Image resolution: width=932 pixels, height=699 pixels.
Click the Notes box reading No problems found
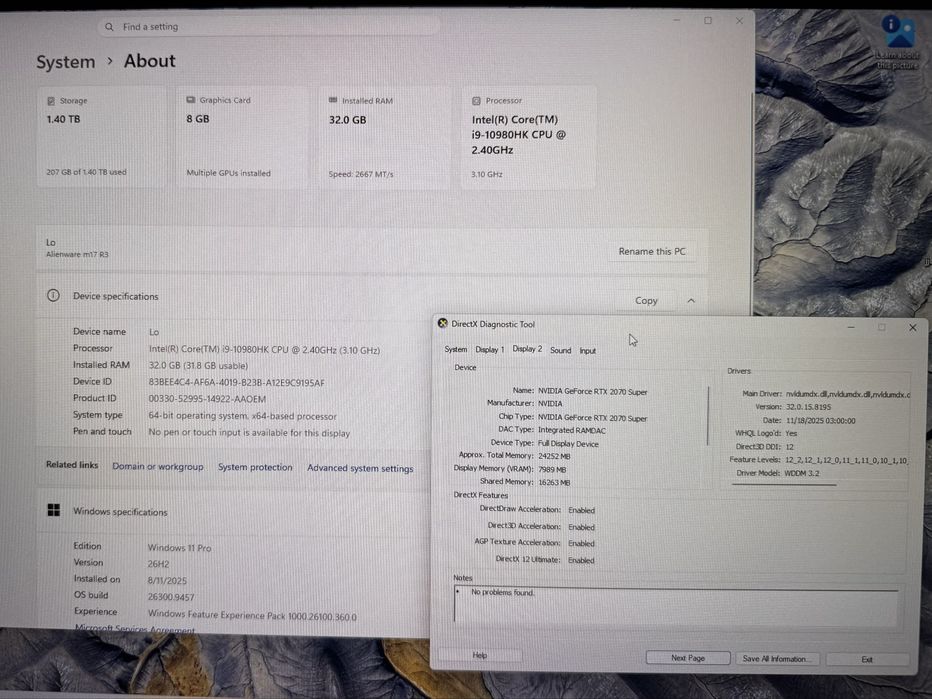676,604
